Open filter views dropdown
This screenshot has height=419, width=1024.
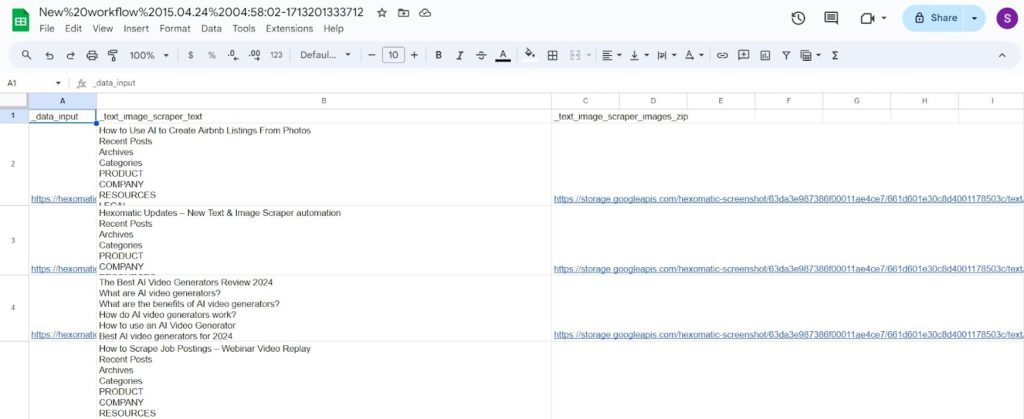click(x=810, y=55)
